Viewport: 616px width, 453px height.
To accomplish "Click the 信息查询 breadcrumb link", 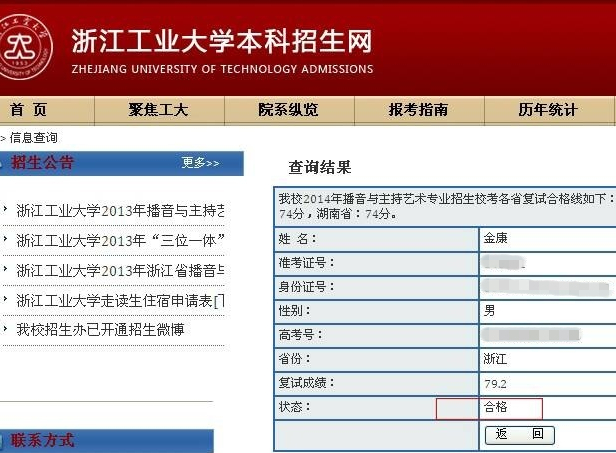I will 34,138.
